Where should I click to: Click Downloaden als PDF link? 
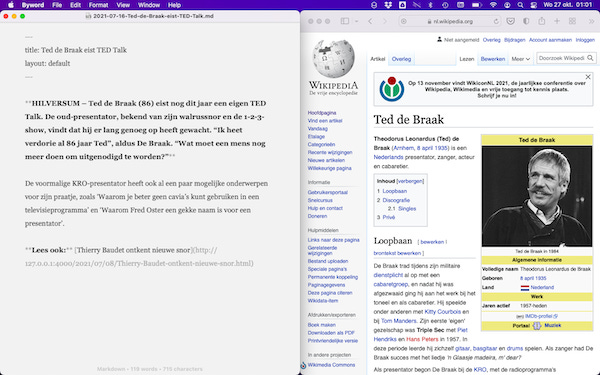tap(331, 333)
